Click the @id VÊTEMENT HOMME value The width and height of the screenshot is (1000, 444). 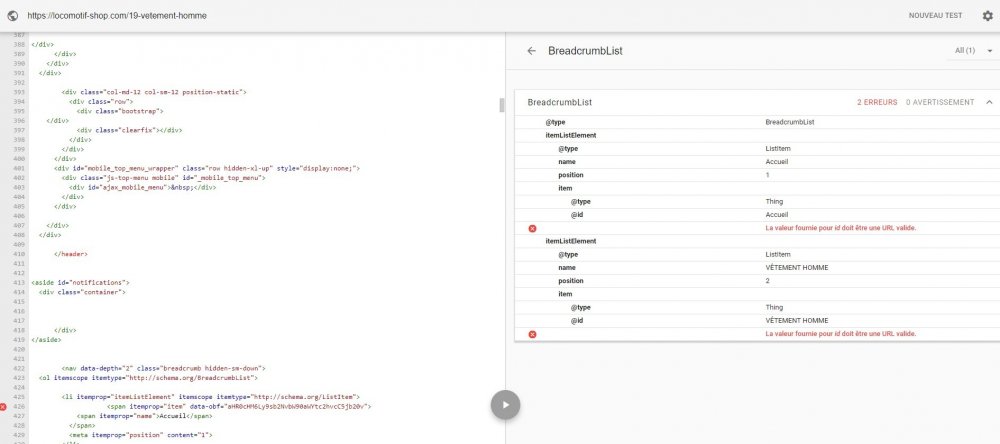coord(797,321)
